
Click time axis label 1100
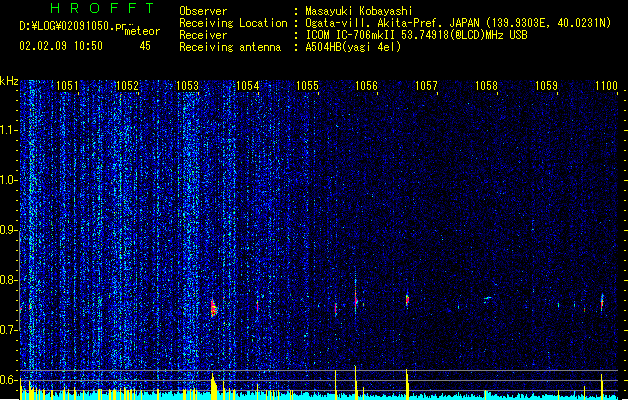606,86
